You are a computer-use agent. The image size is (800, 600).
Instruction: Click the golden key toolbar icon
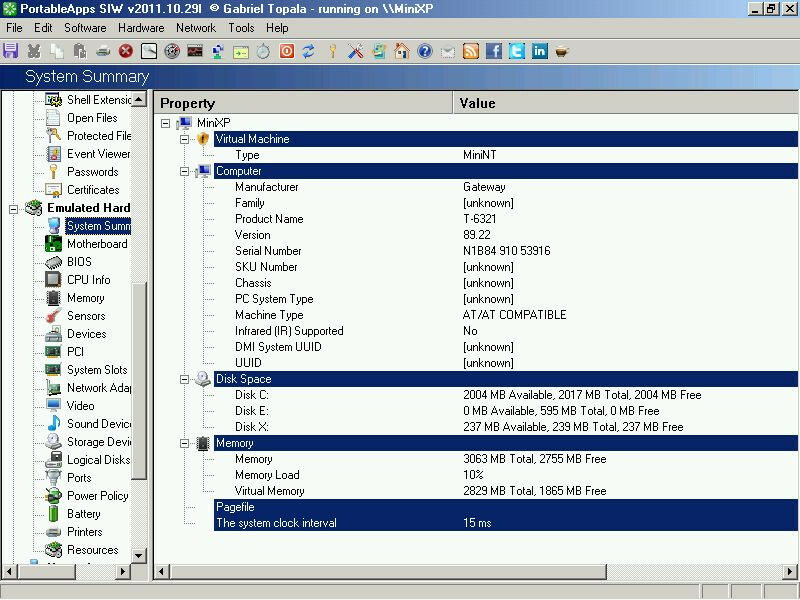click(332, 51)
